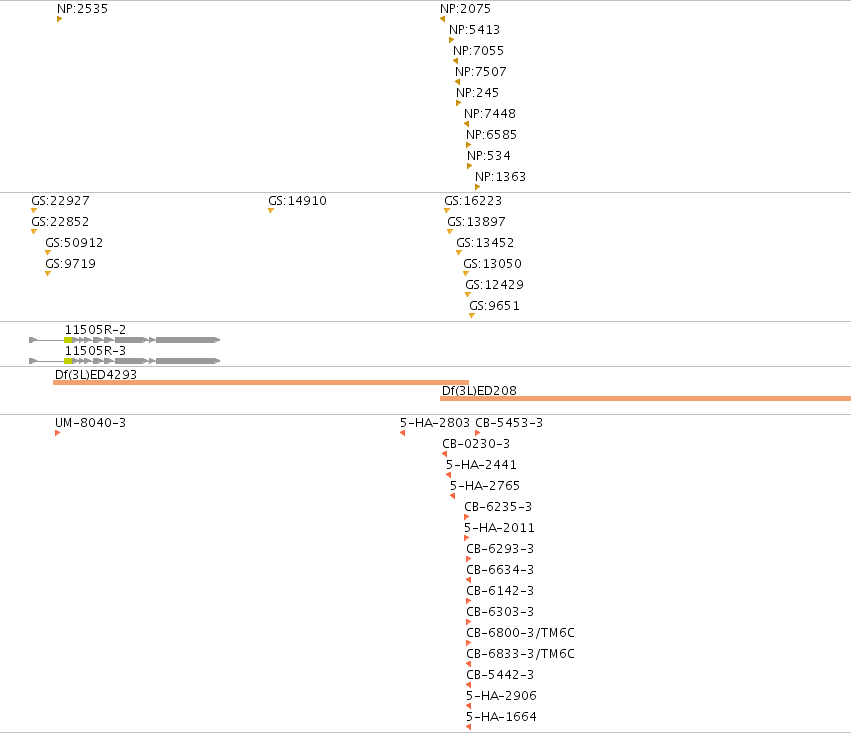
Task: Click the NP:534 label
Action: pyautogui.click(x=489, y=156)
